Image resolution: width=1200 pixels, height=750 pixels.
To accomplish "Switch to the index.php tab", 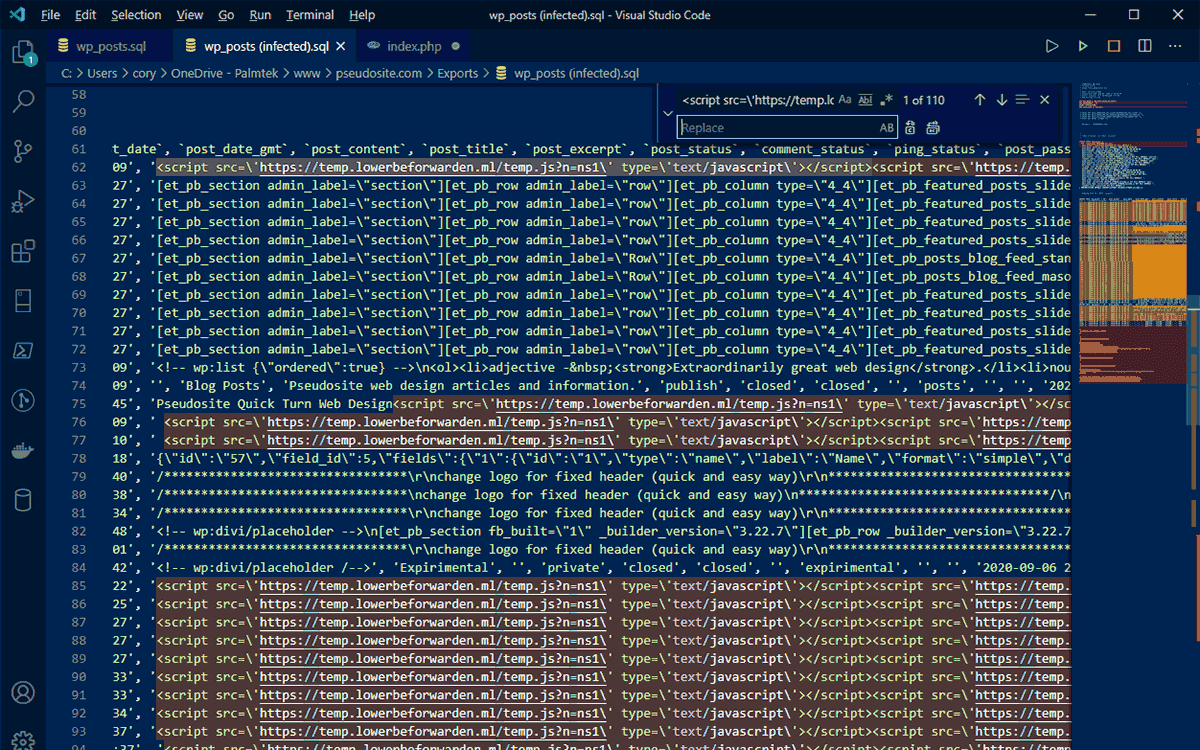I will click(x=414, y=46).
